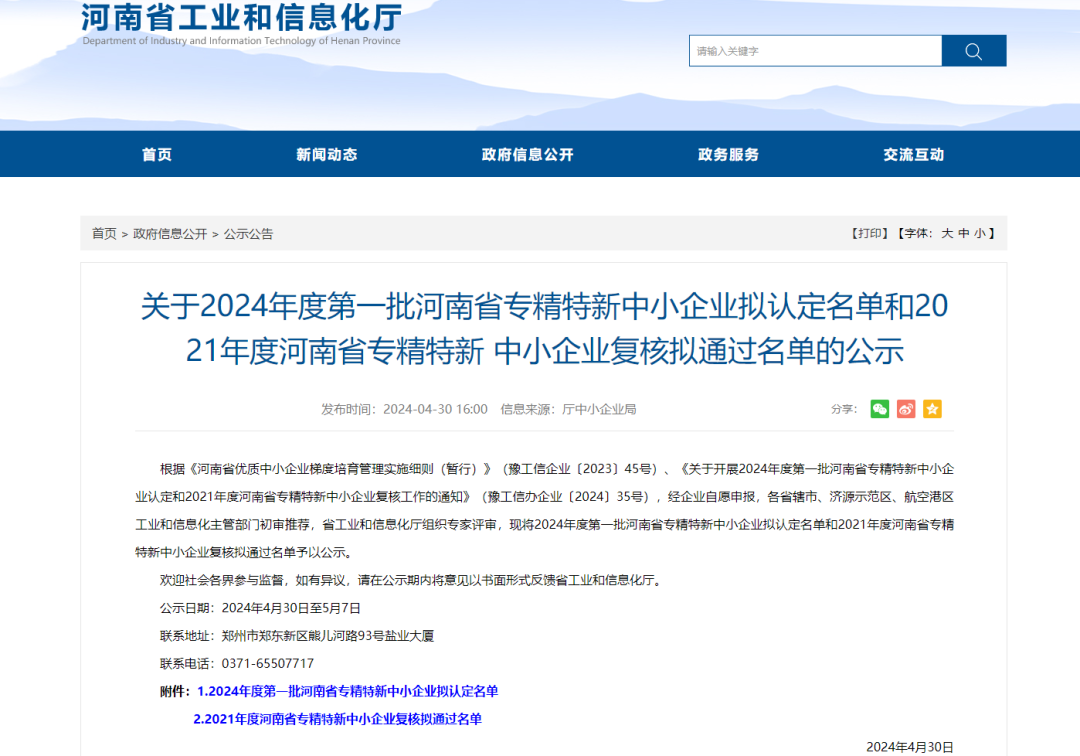The image size is (1080, 756).
Task: Share article via WeChat icon
Action: tap(879, 409)
